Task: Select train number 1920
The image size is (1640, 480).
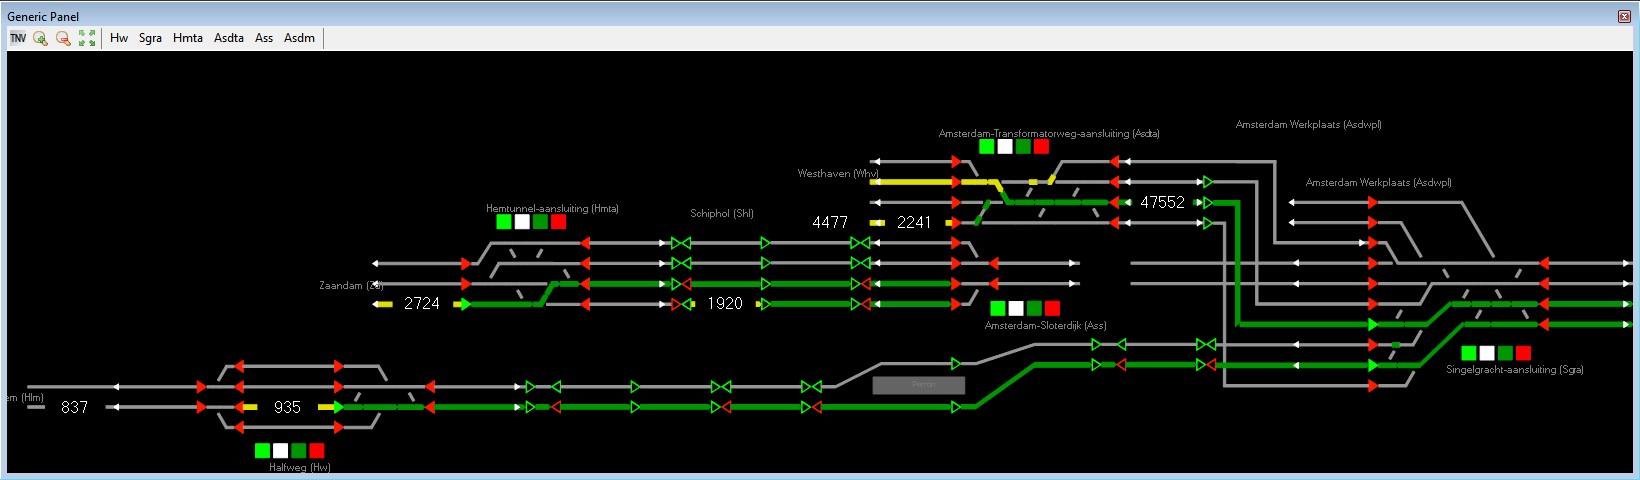Action: pyautogui.click(x=725, y=303)
